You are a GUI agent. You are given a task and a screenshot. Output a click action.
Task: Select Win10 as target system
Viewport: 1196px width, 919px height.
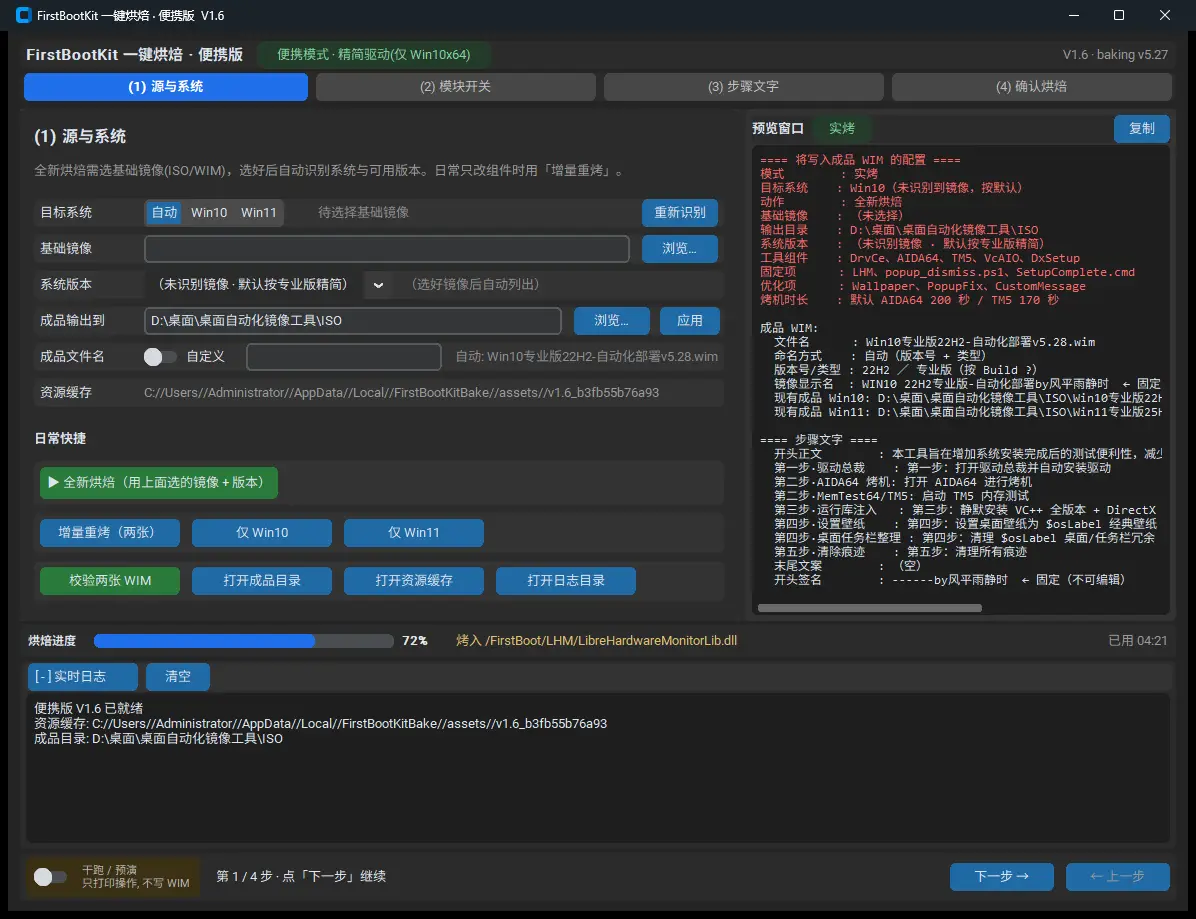[209, 212]
